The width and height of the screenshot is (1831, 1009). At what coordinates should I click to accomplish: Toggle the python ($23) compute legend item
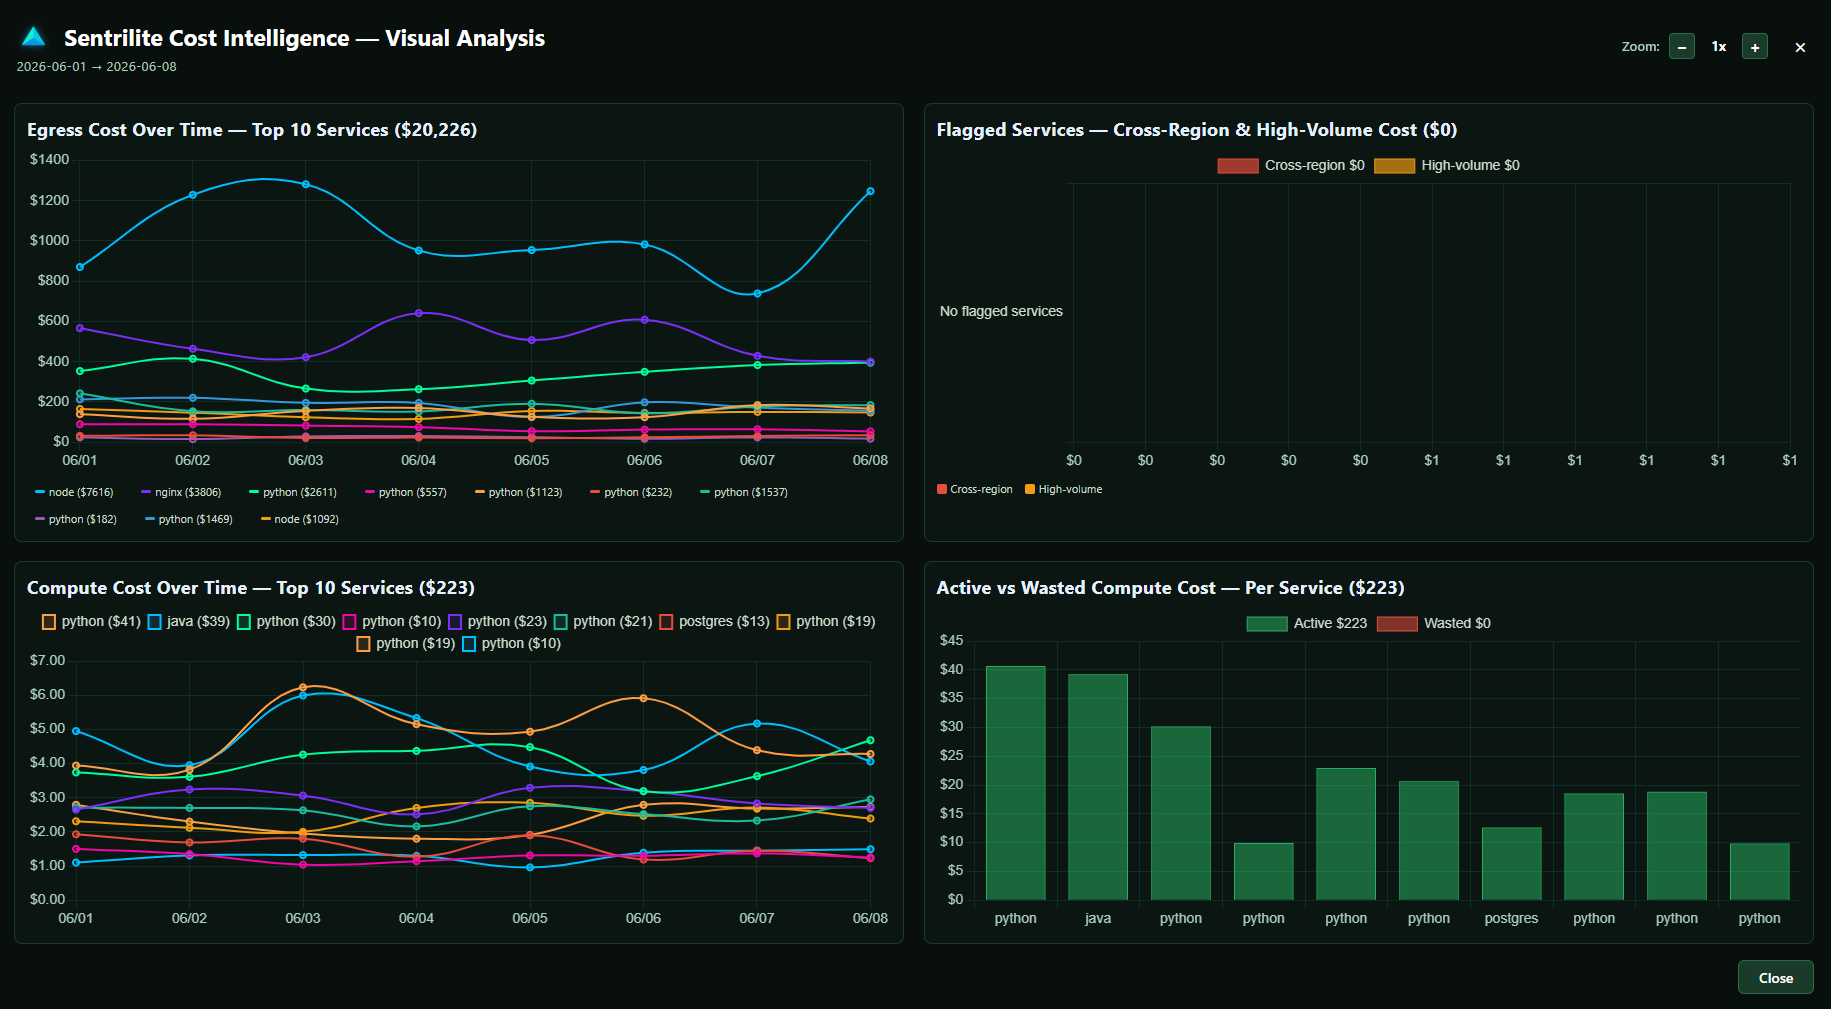[x=497, y=621]
